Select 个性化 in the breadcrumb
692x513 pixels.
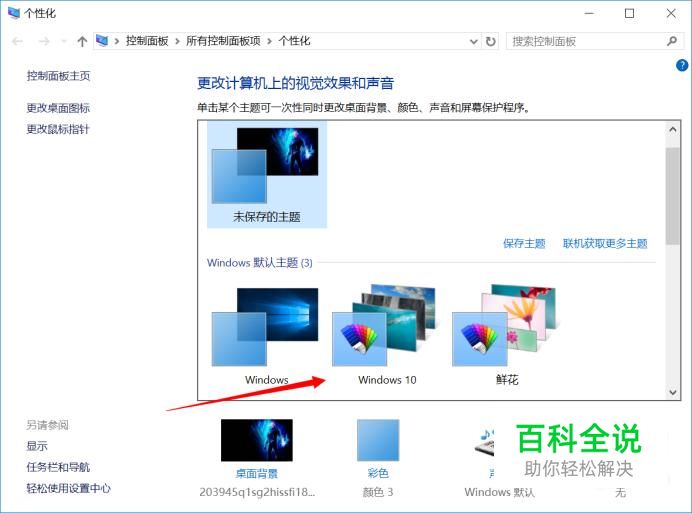coord(294,41)
